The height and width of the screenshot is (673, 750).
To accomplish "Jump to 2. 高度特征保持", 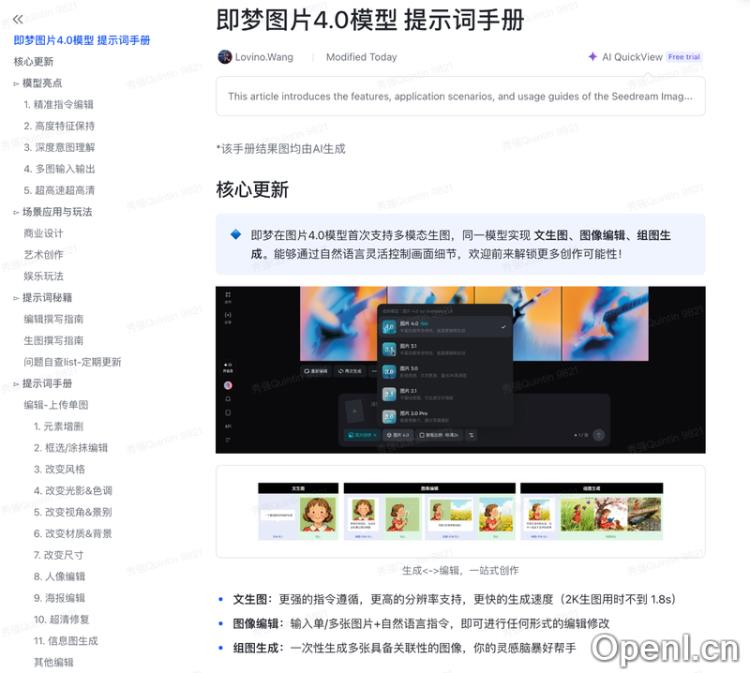I will 59,126.
